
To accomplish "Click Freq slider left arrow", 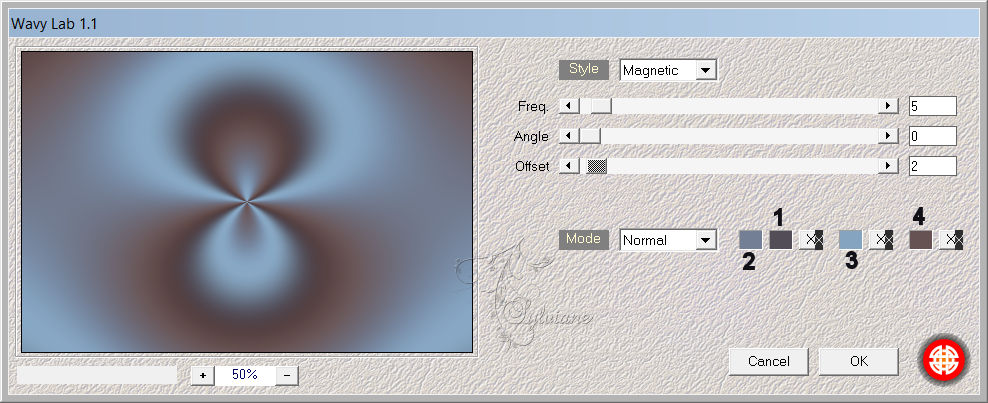I will click(570, 106).
